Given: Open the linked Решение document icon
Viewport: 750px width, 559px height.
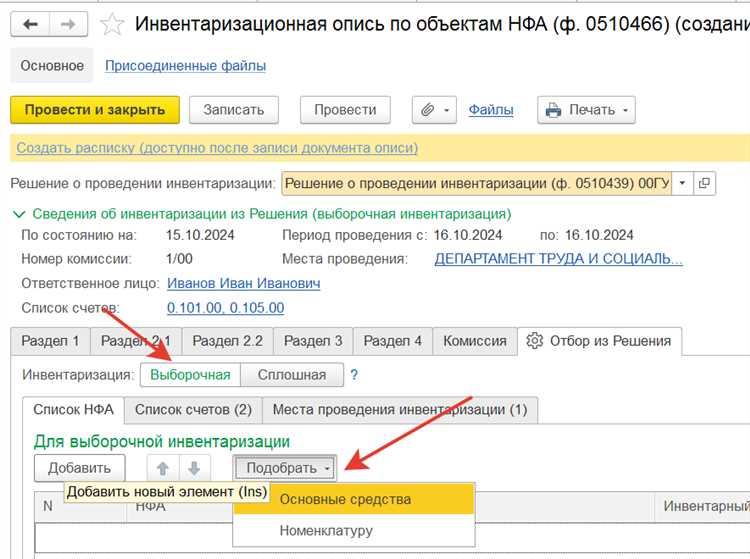Looking at the screenshot, I should click(704, 183).
